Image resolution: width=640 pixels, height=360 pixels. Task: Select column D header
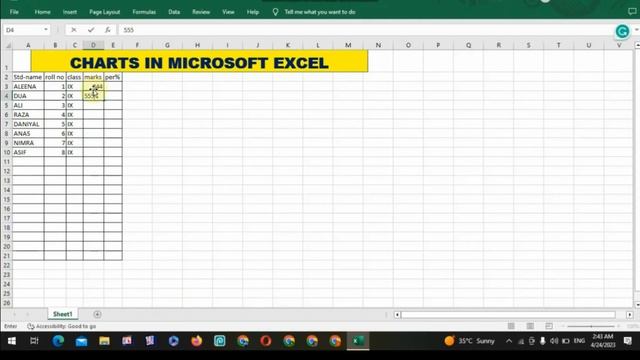pyautogui.click(x=93, y=45)
